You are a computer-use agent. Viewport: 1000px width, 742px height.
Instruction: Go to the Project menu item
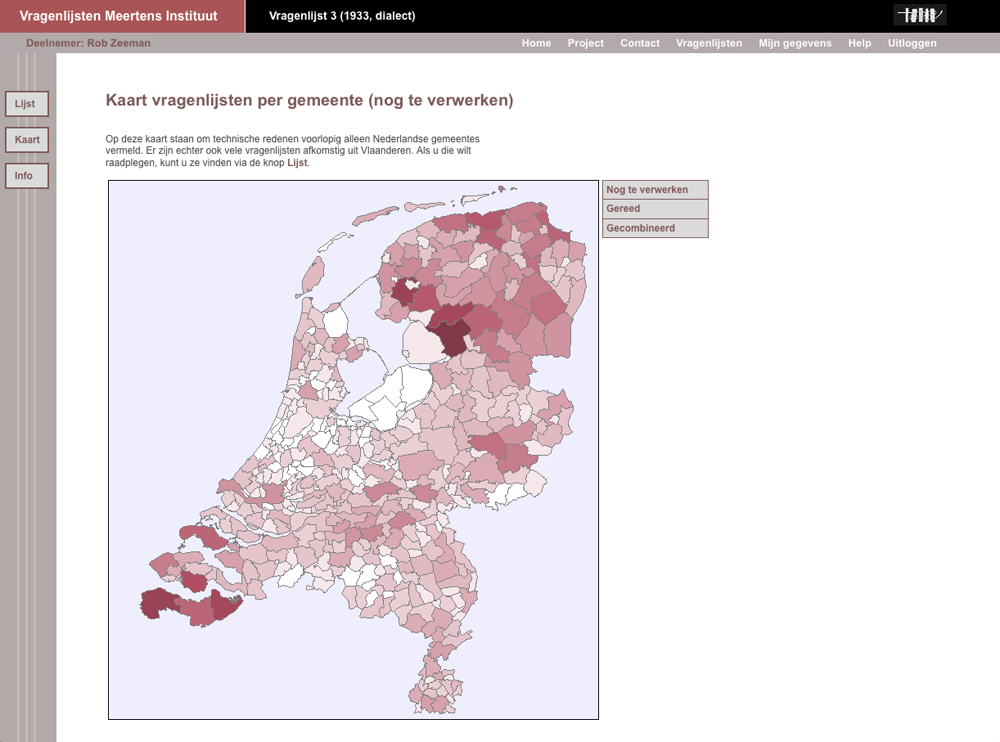click(x=585, y=43)
